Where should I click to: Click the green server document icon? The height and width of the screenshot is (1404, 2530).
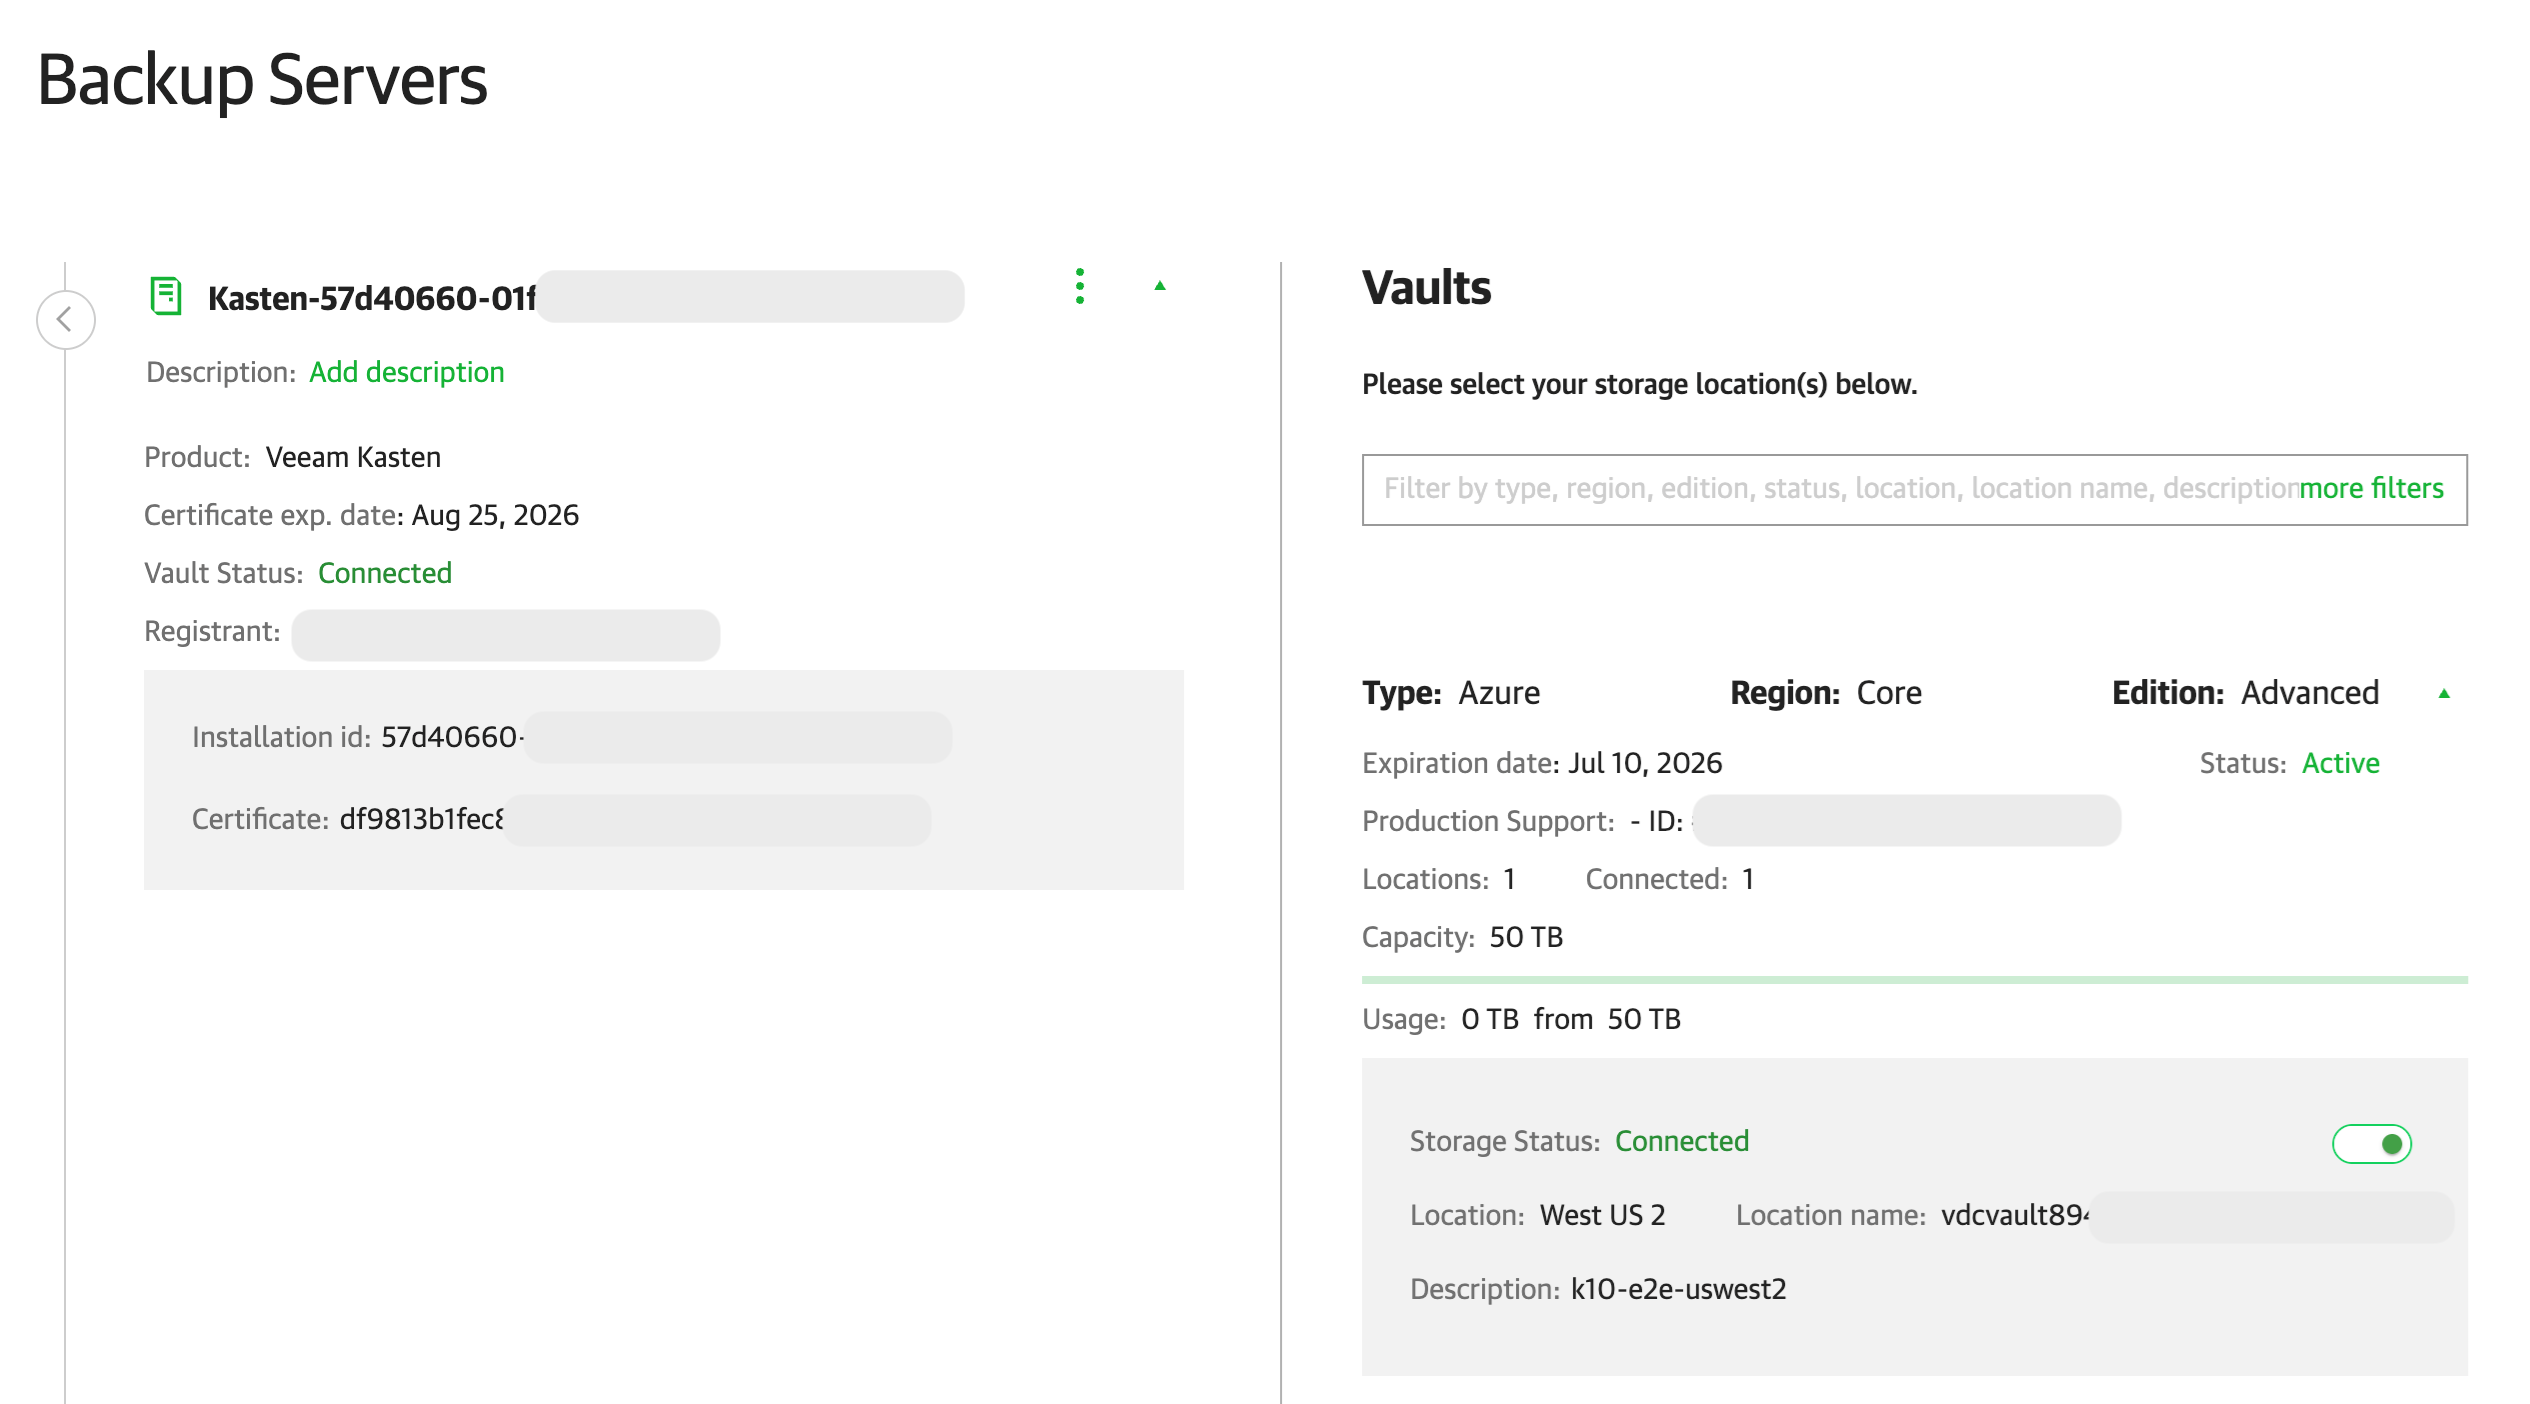(x=165, y=296)
